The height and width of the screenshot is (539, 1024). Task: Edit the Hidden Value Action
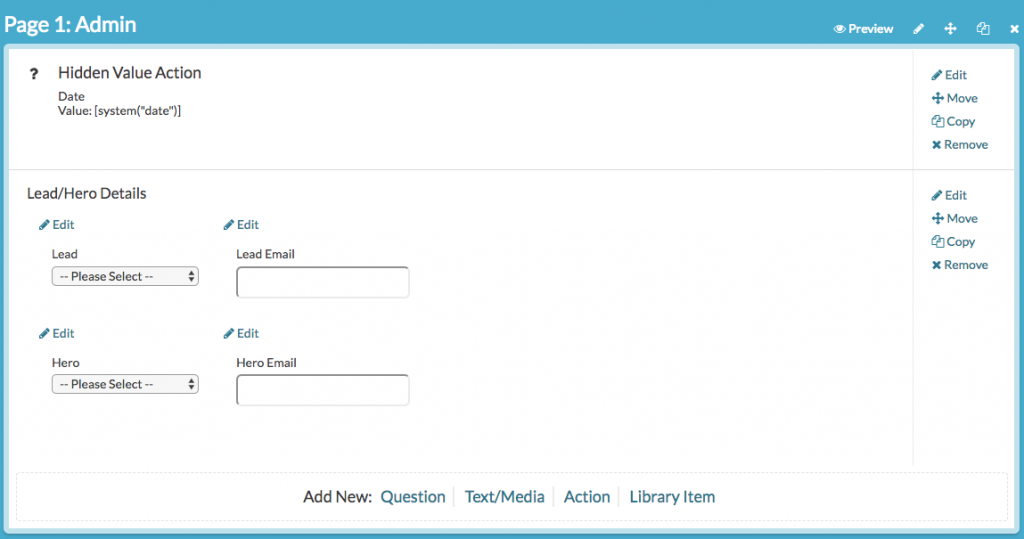[949, 75]
